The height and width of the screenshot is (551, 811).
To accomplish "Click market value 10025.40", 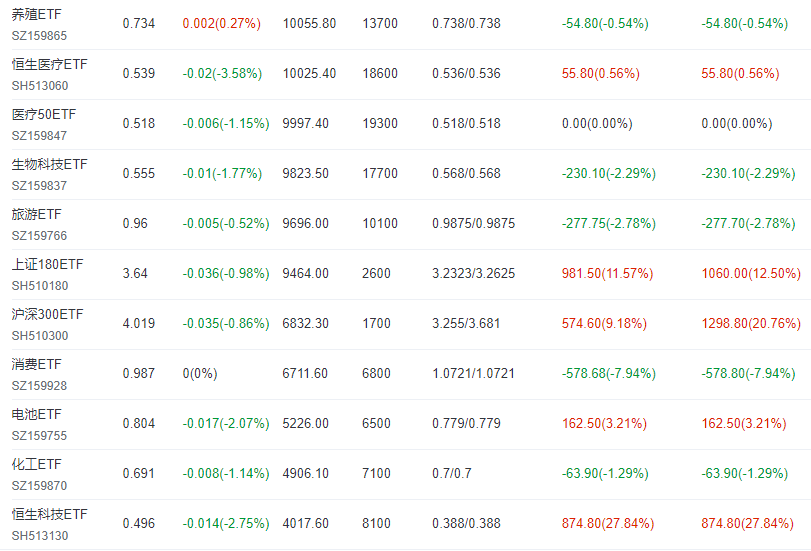I will tap(309, 73).
